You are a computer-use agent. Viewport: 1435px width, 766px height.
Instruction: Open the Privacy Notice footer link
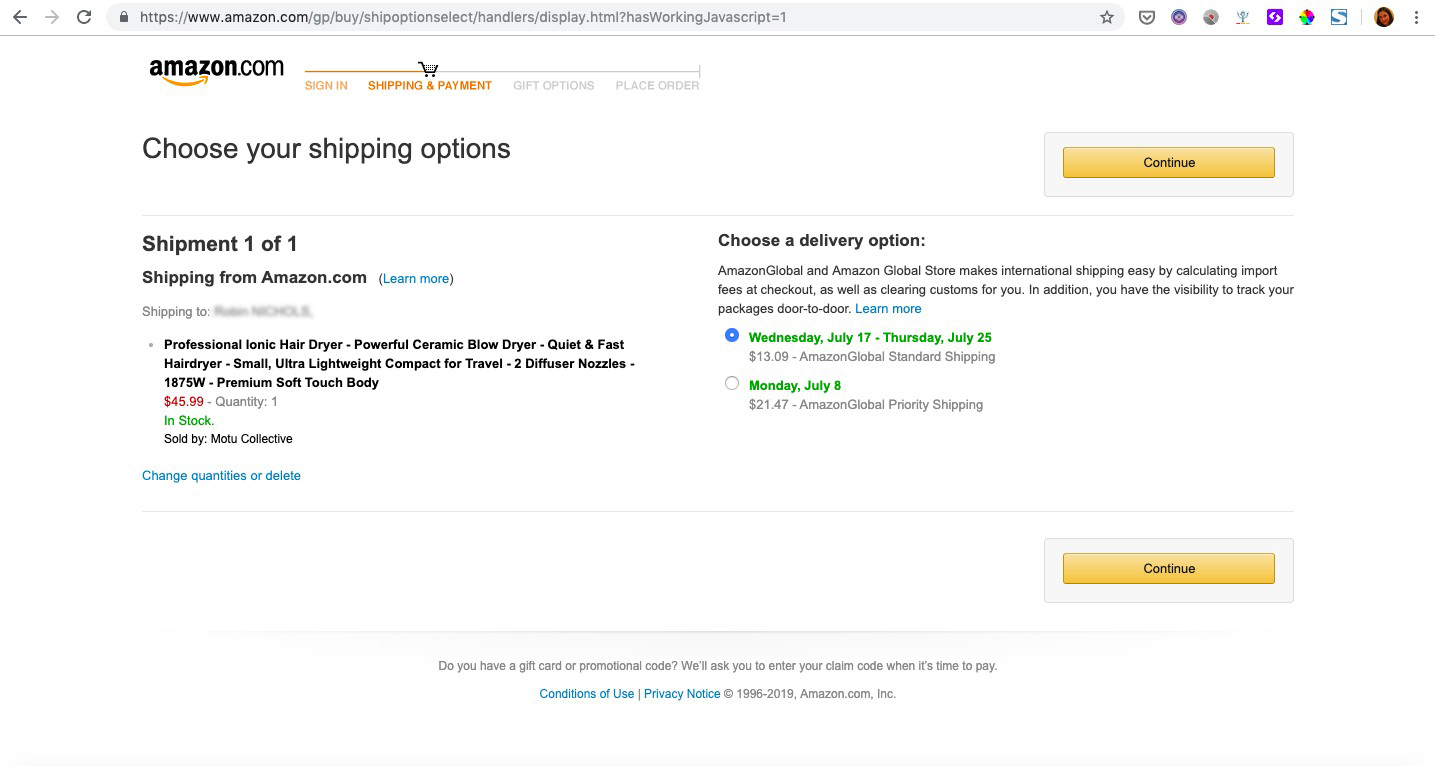point(682,694)
